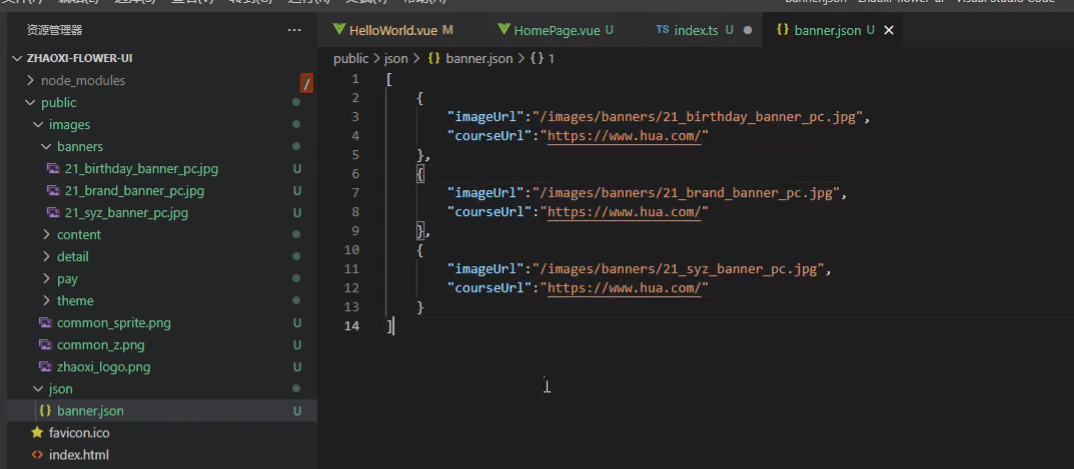
Task: Click the syz banner path string on line 11
Action: pyautogui.click(x=678, y=269)
